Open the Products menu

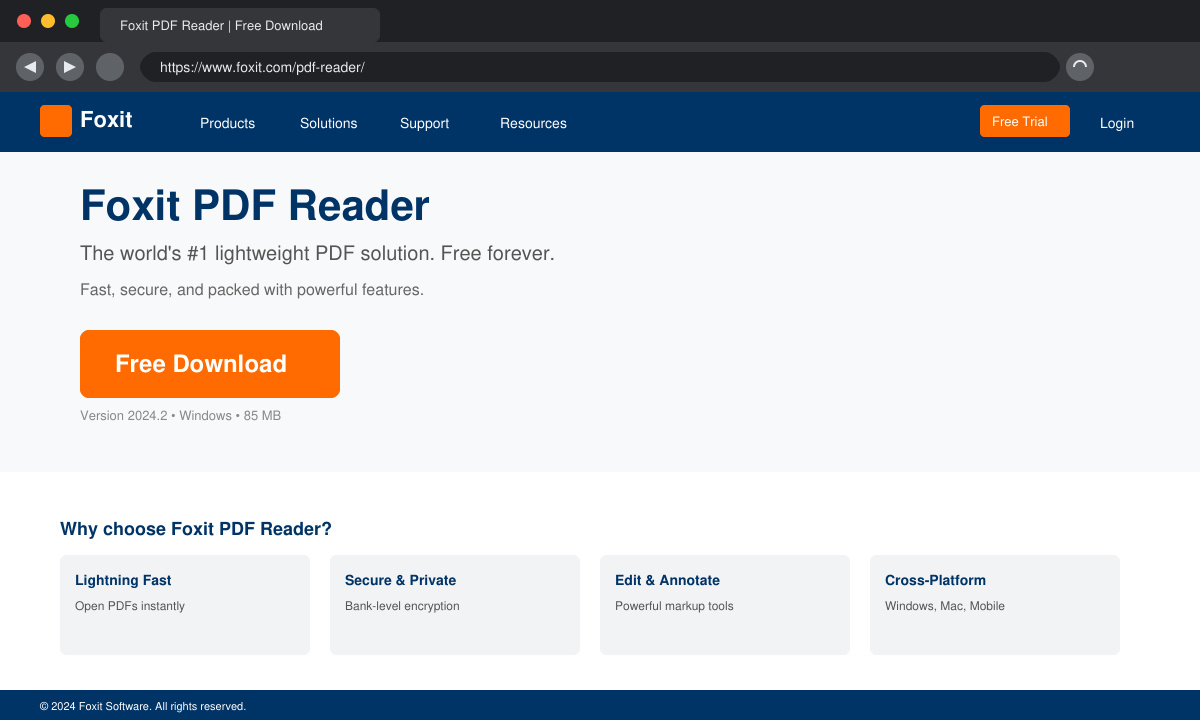pos(228,123)
